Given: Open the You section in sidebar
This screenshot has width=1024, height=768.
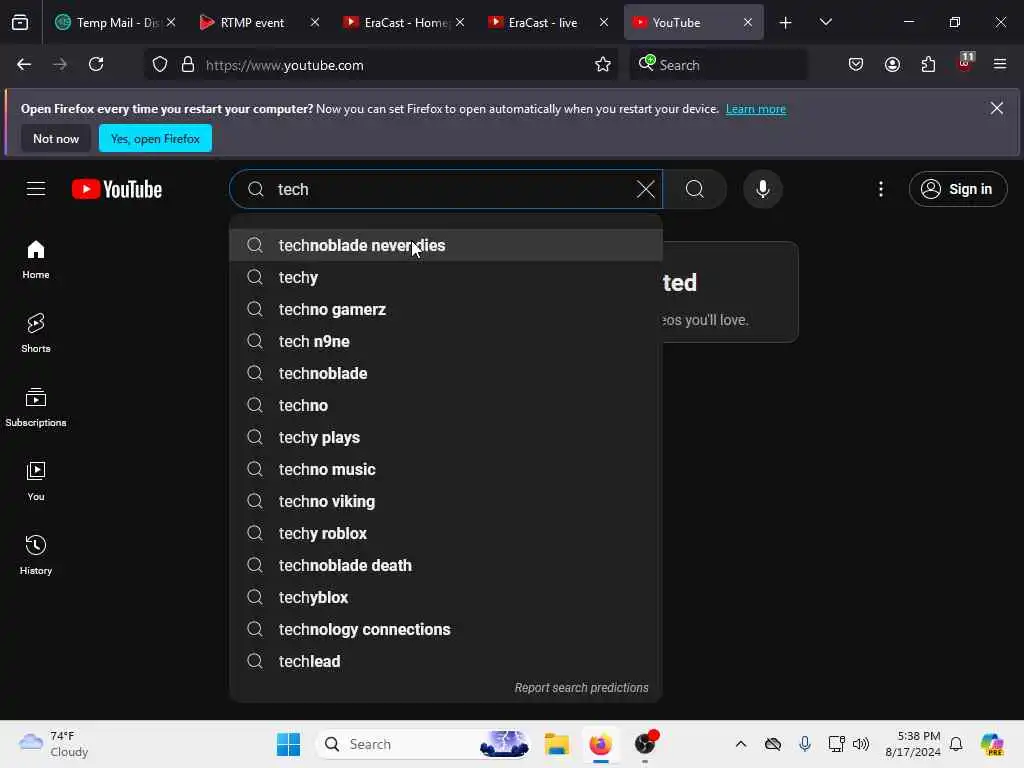Looking at the screenshot, I should 36,481.
